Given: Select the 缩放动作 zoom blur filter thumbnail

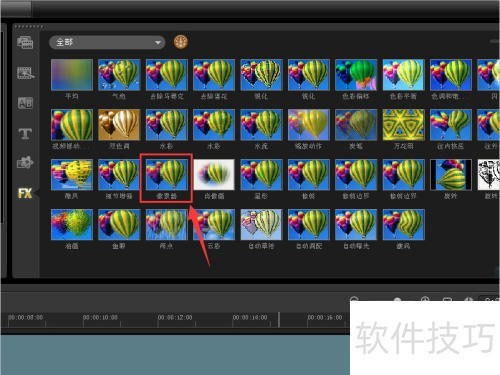Looking at the screenshot, I should click(309, 125).
